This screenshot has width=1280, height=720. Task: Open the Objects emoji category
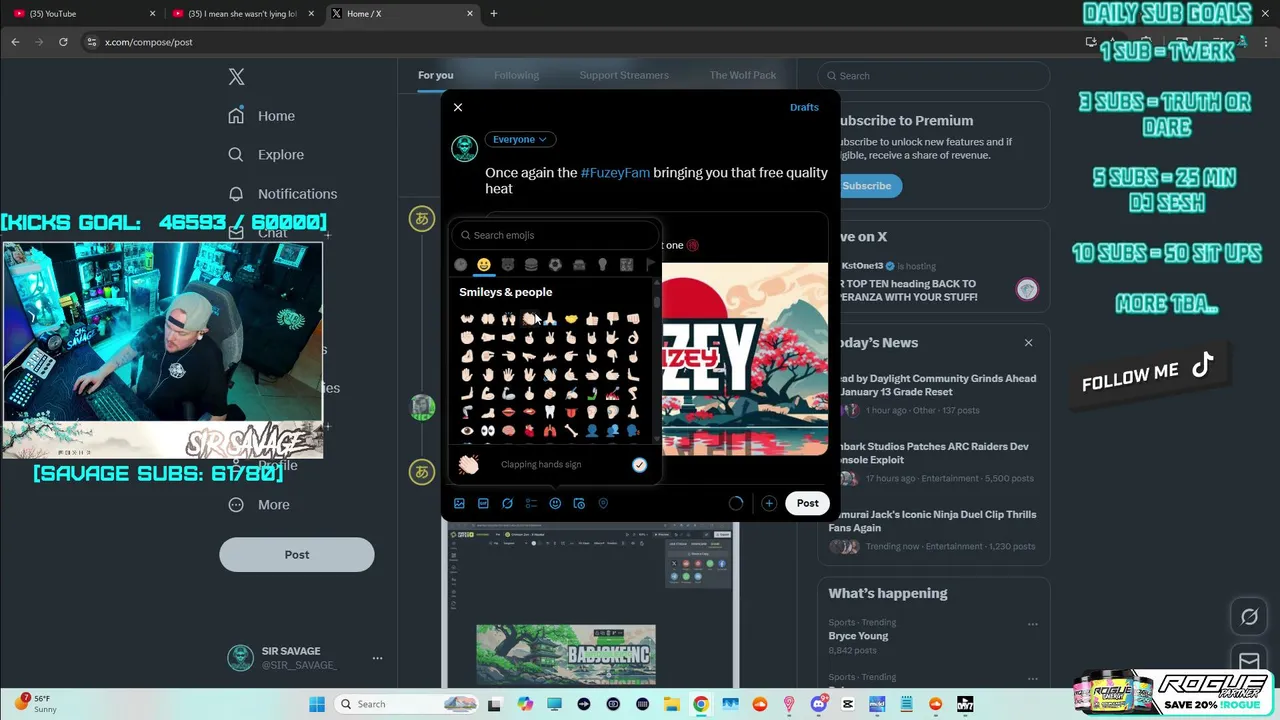[602, 265]
